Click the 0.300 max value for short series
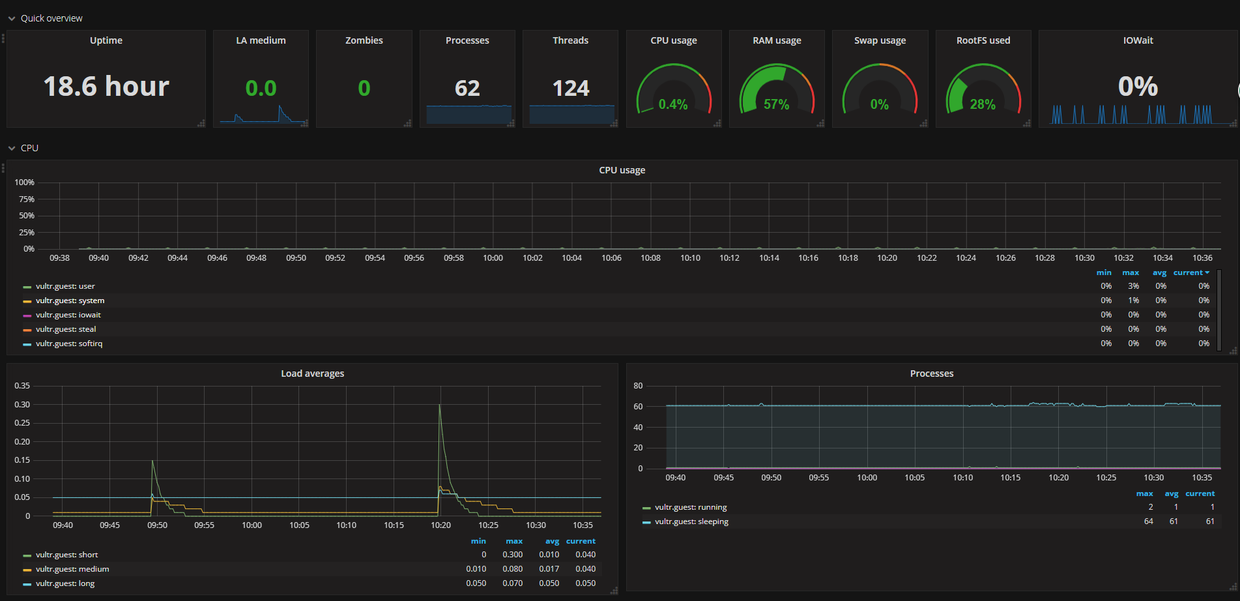The image size is (1240, 601). 513,554
